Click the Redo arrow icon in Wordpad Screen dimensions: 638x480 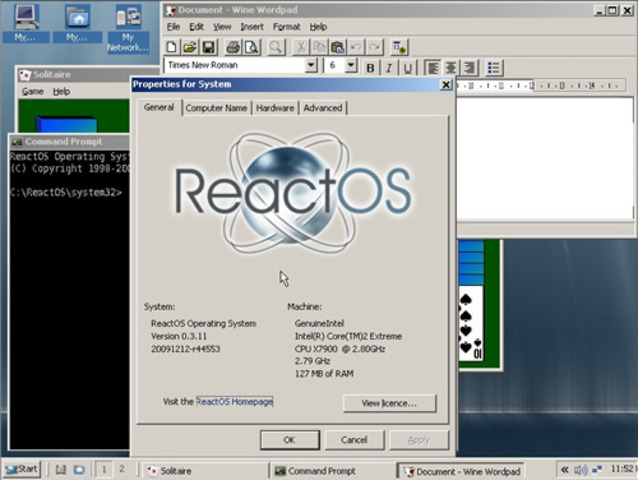coord(375,47)
